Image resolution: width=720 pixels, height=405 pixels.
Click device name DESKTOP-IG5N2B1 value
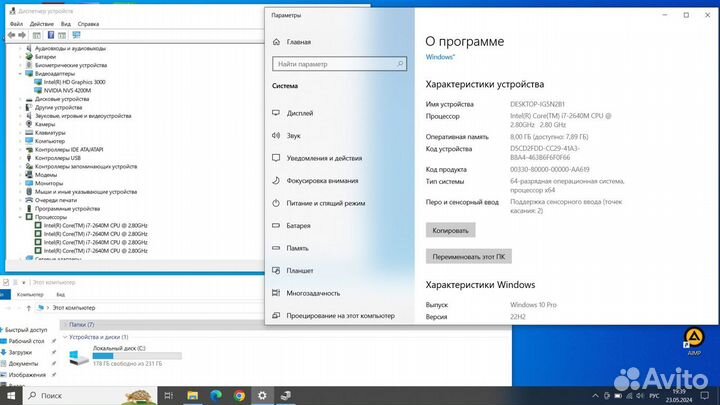(x=537, y=104)
